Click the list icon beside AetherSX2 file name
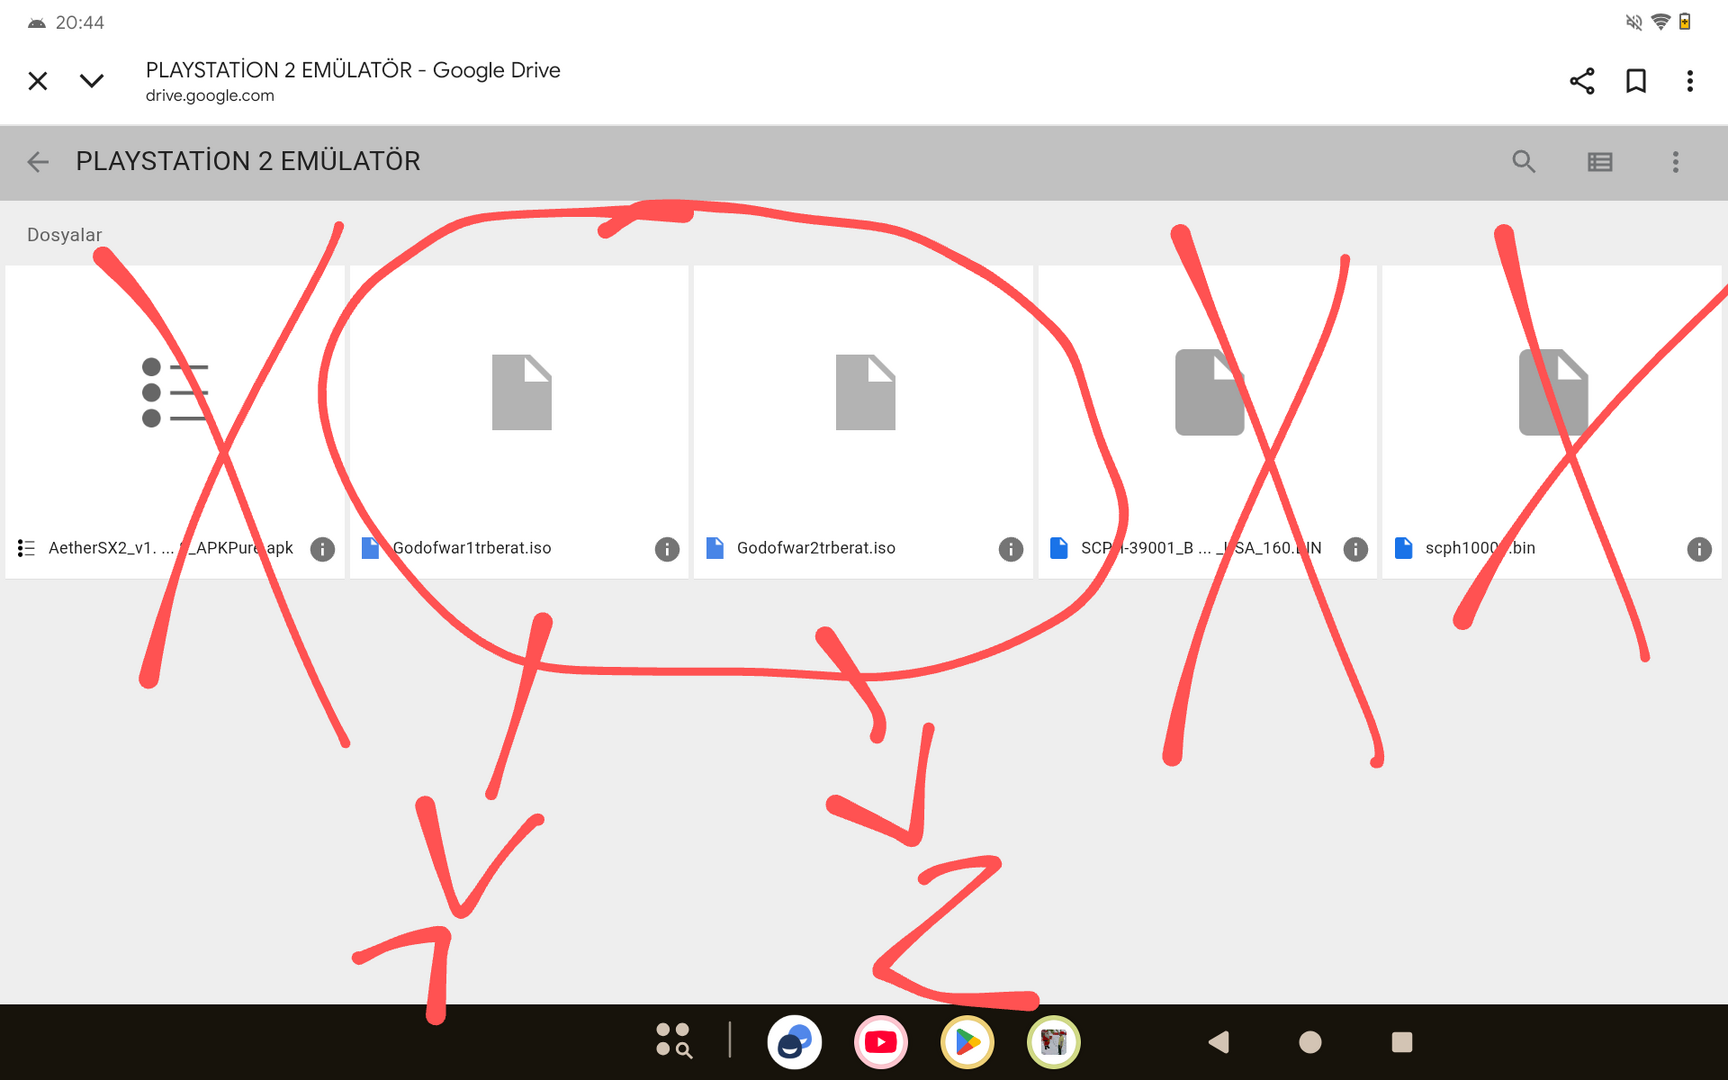Viewport: 1728px width, 1080px height. coord(26,548)
